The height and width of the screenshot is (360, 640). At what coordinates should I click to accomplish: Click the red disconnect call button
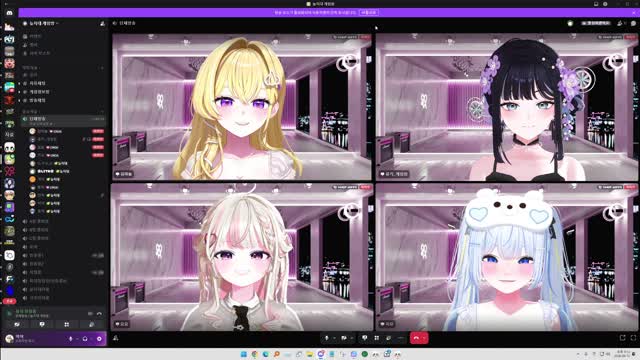pos(416,338)
